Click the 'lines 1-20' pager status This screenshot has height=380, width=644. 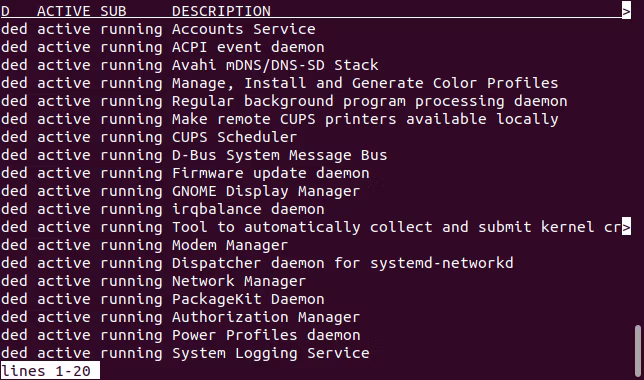pyautogui.click(x=50, y=371)
